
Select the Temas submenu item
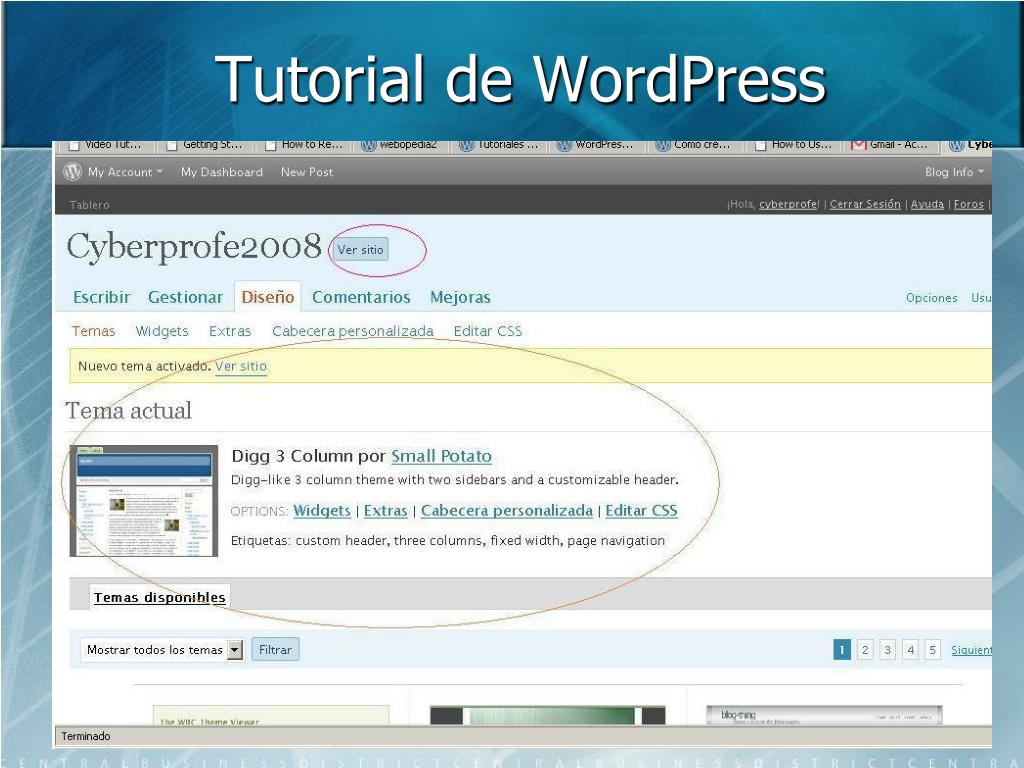point(93,331)
